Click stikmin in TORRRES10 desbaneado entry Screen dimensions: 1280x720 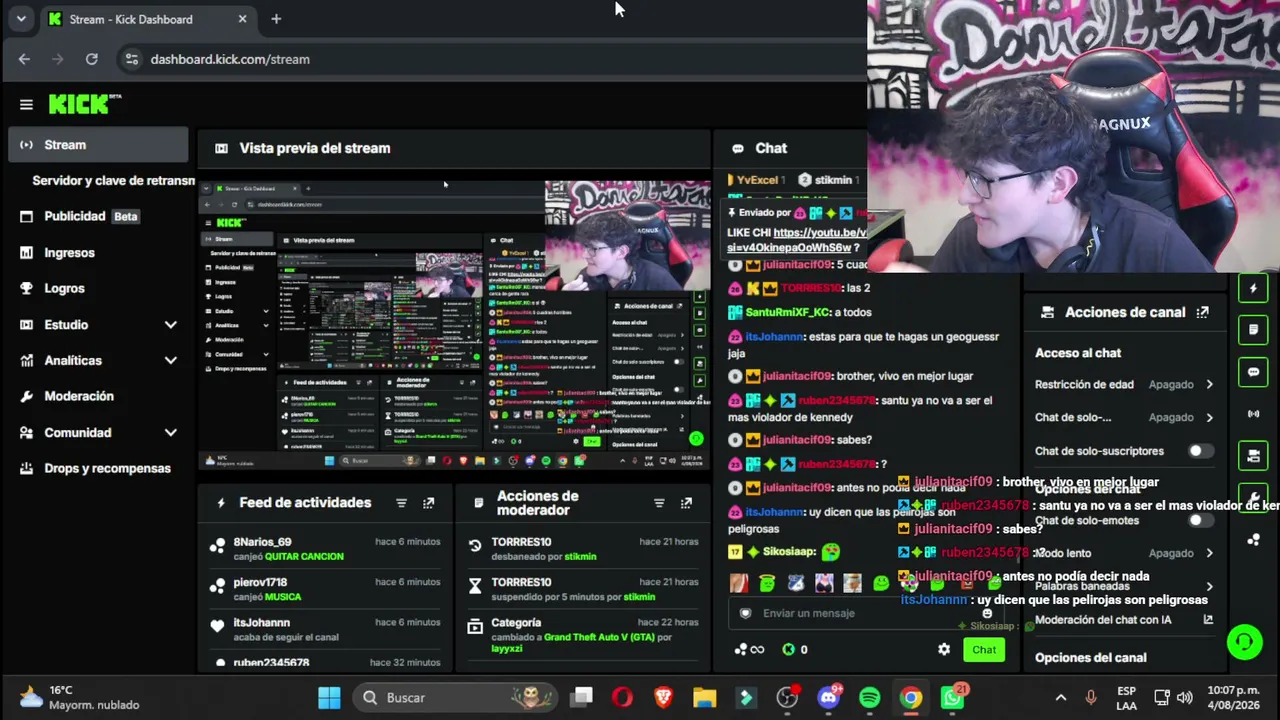[580, 557]
